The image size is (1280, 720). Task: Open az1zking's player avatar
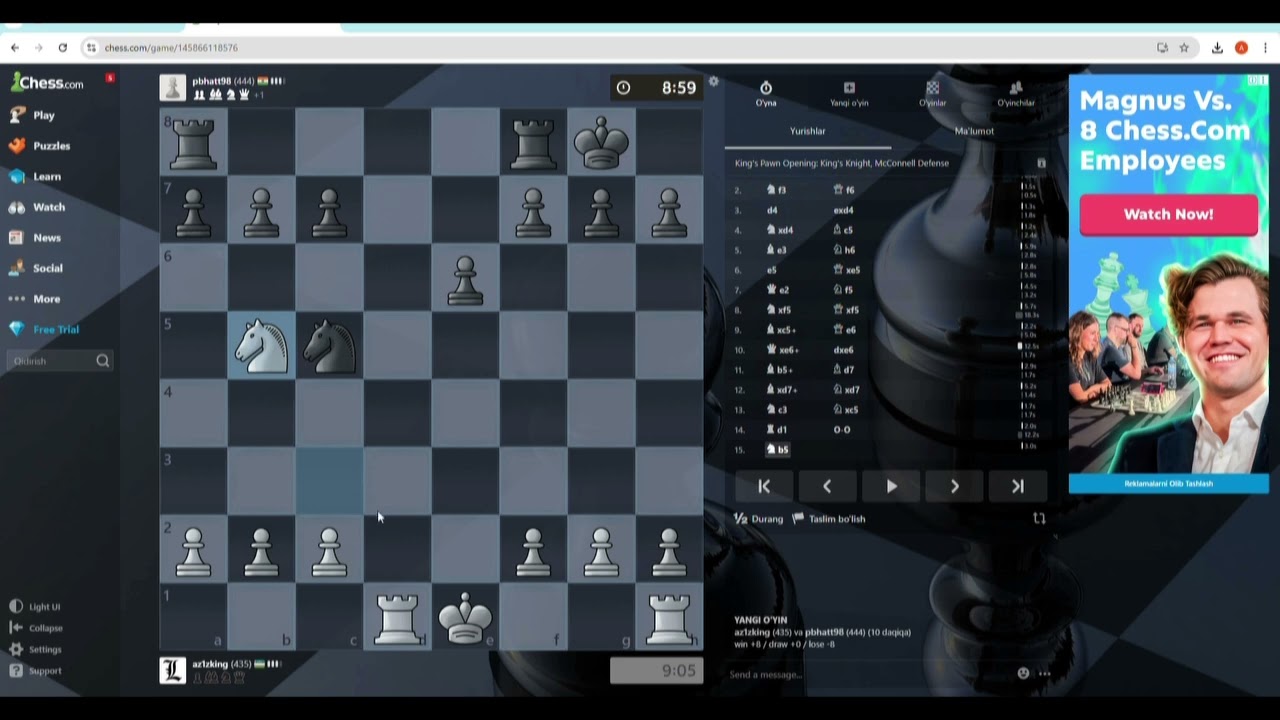(172, 670)
